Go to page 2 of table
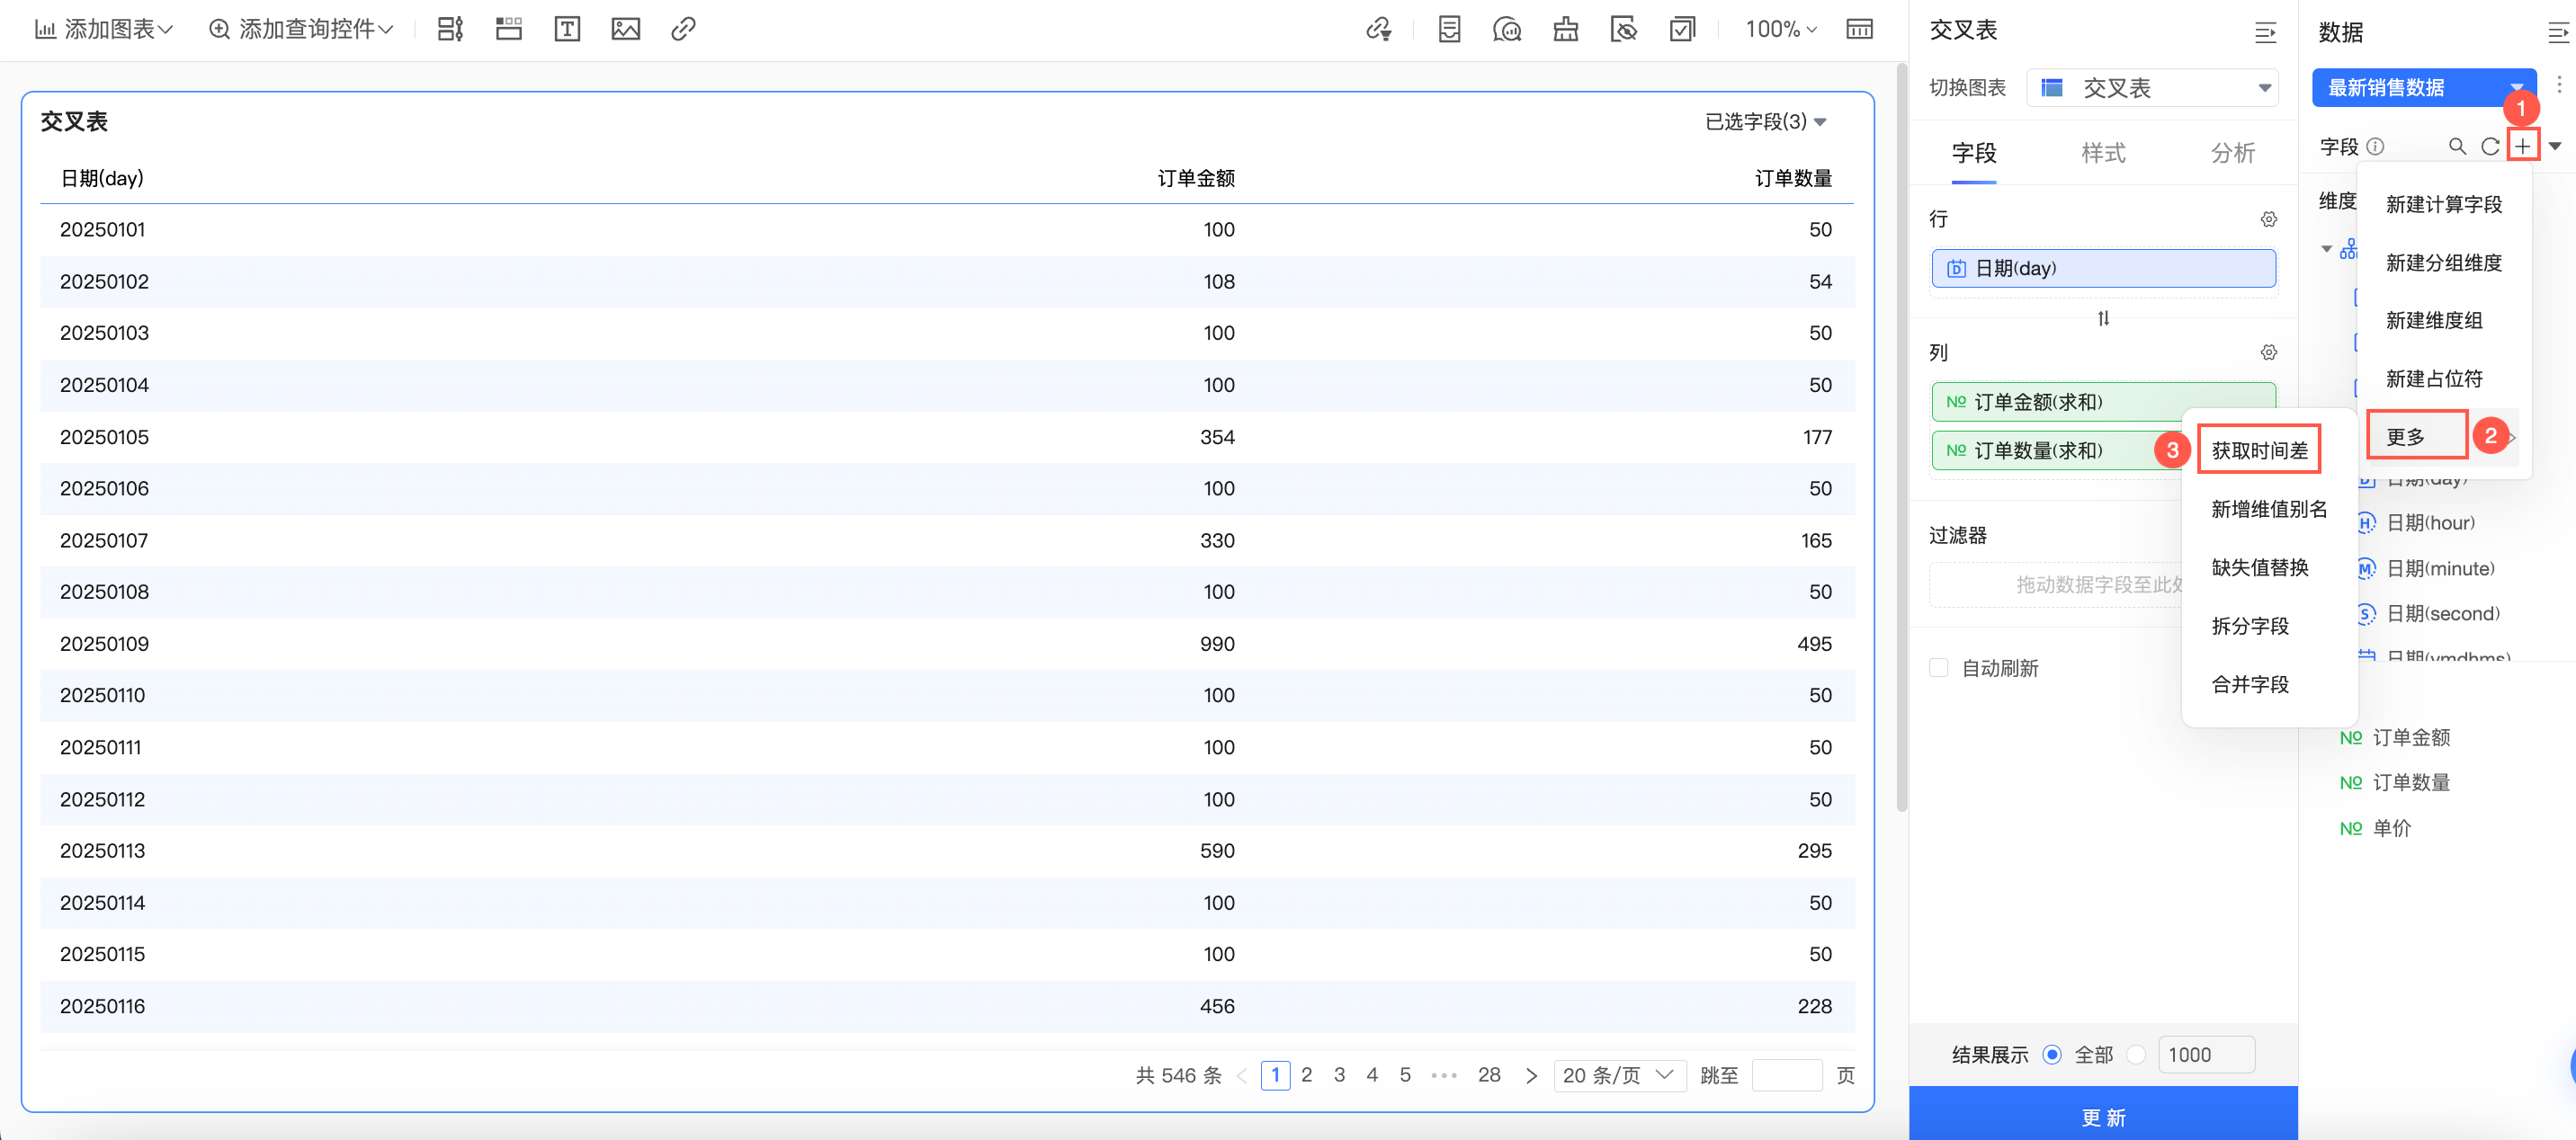This screenshot has width=2576, height=1140. (x=1306, y=1075)
